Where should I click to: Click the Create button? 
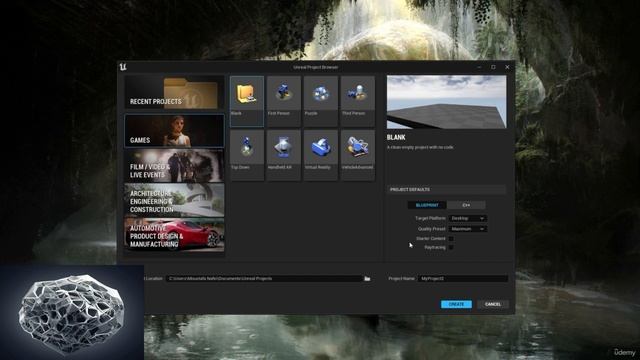coord(456,304)
